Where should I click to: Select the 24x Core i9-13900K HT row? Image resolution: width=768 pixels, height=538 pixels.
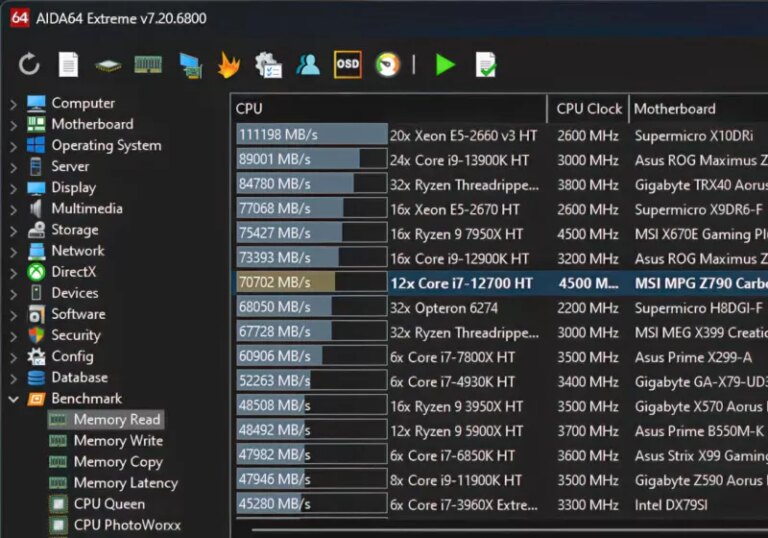500,160
